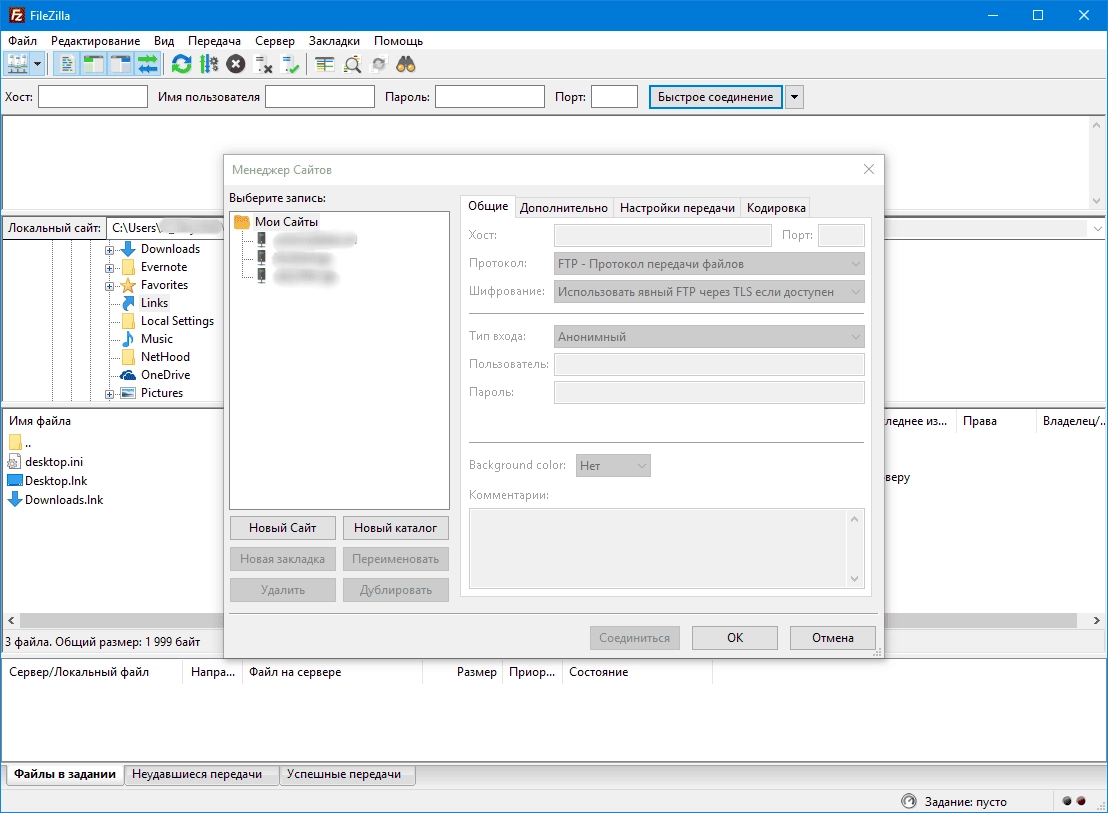
Task: Open the Site Manager toolbar icon
Action: pyautogui.click(x=17, y=65)
